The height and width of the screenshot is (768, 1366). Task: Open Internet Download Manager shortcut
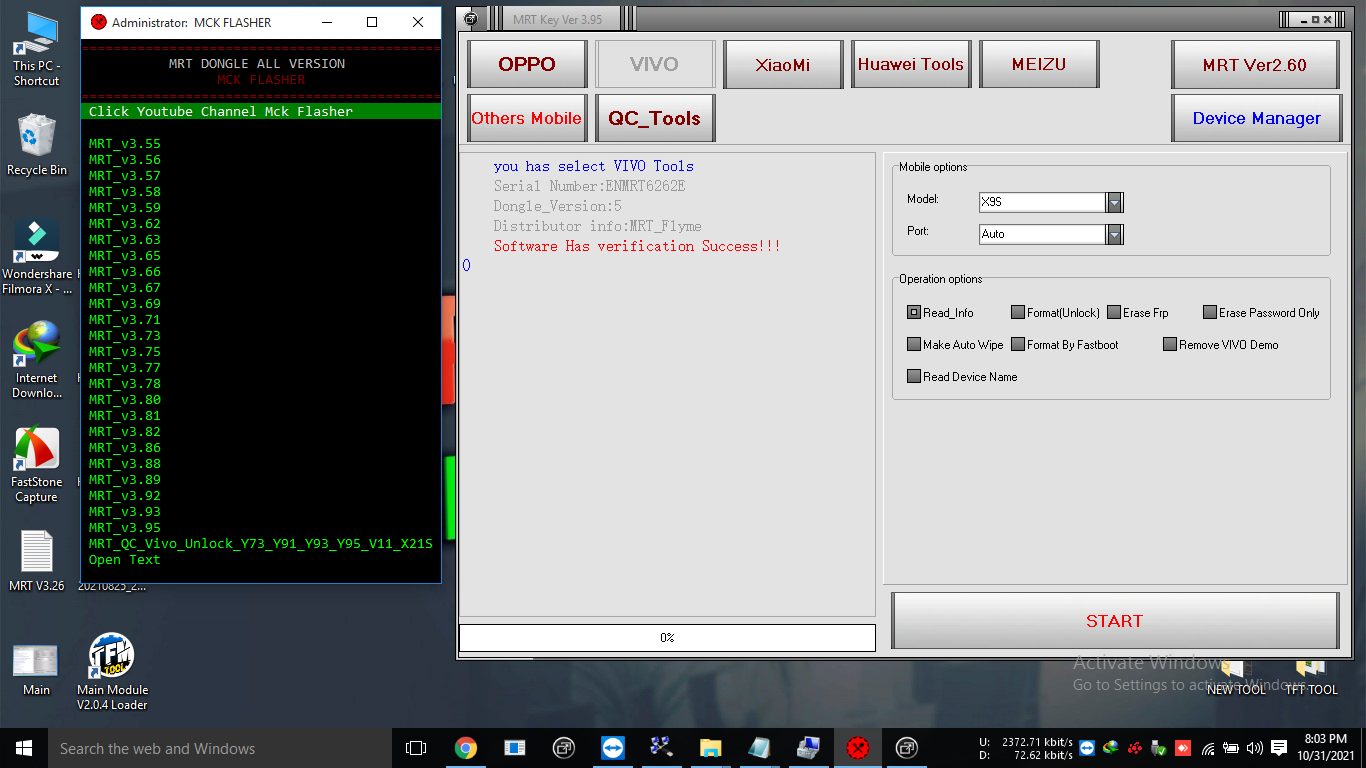[37, 360]
